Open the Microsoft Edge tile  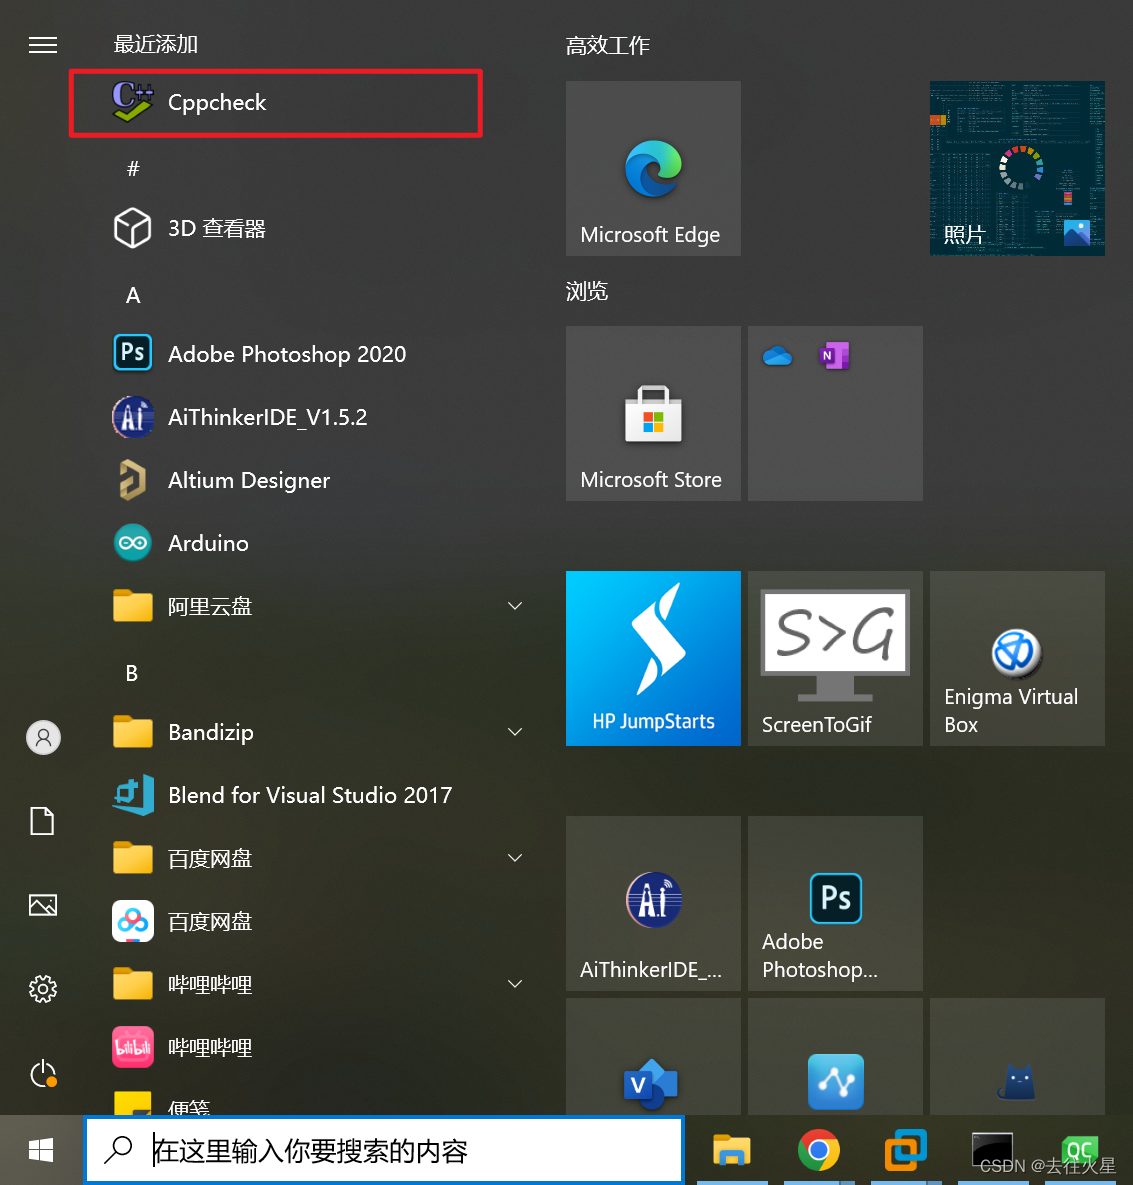(652, 168)
